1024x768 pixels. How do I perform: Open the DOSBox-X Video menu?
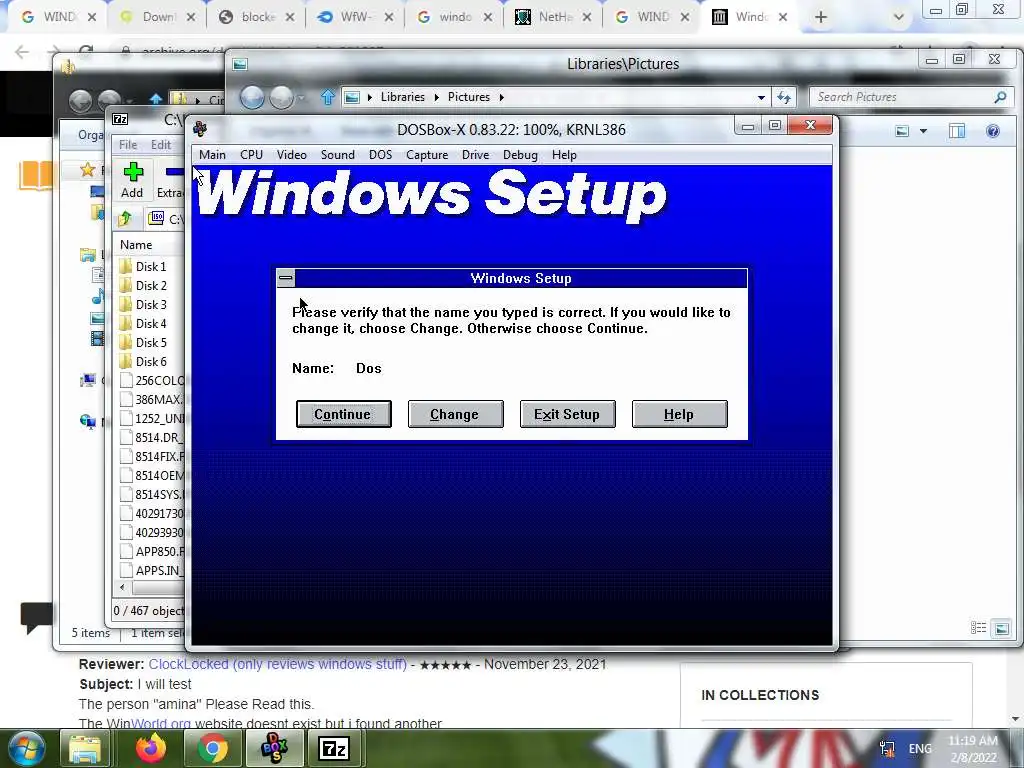pos(291,155)
